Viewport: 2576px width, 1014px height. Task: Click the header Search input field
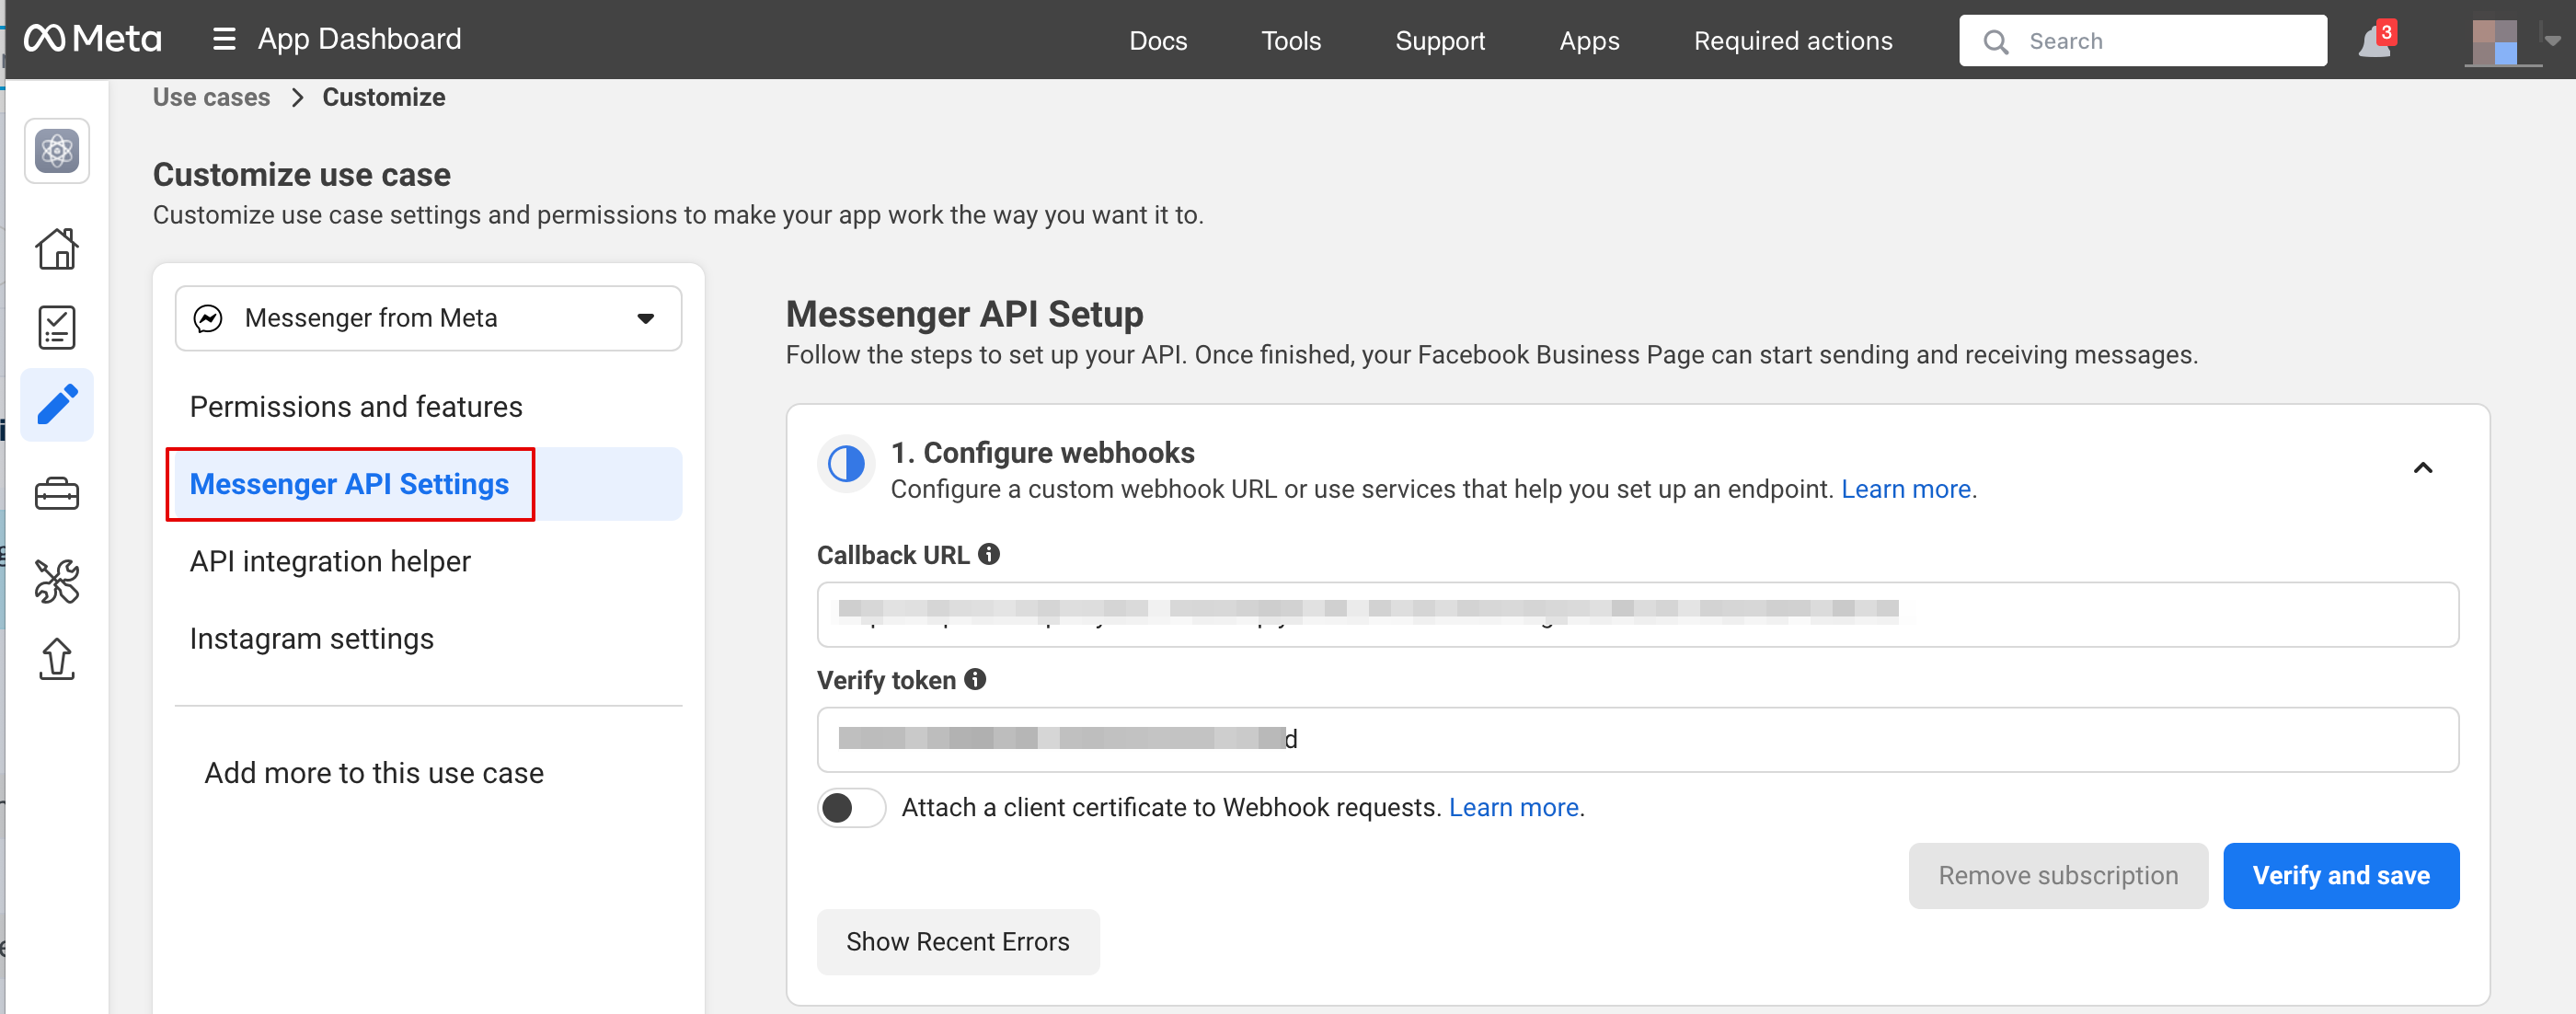click(x=2160, y=41)
